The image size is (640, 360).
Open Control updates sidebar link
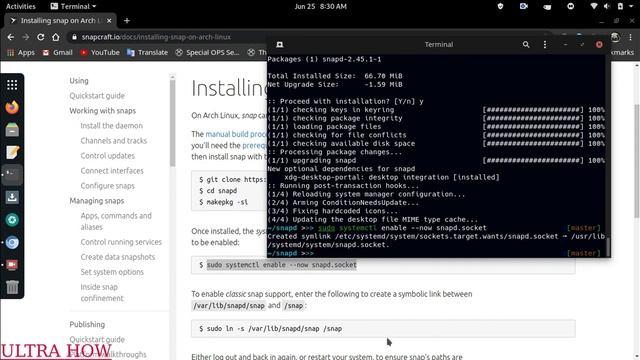107,156
